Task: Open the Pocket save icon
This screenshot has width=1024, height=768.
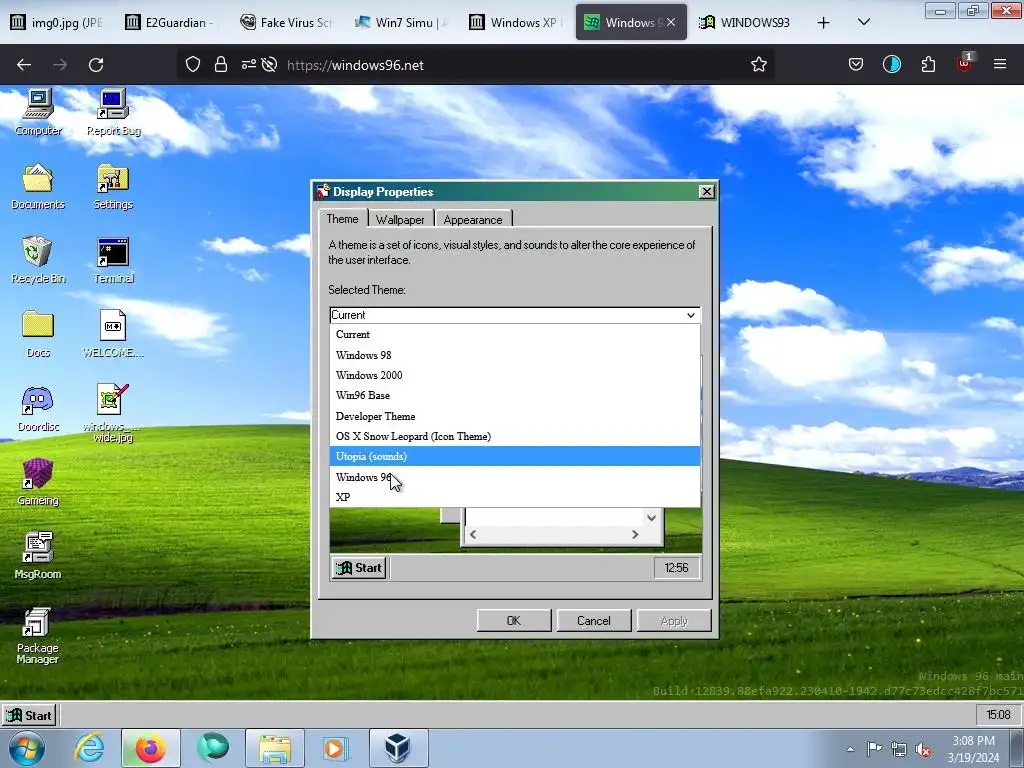Action: pyautogui.click(x=856, y=65)
